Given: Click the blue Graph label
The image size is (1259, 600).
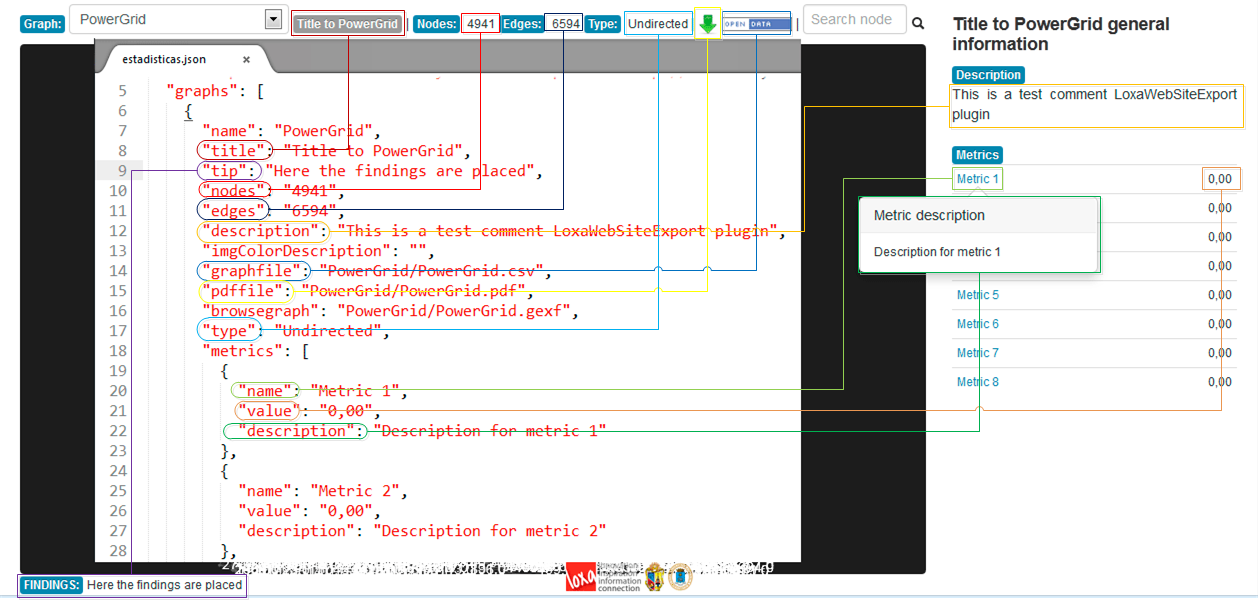Looking at the screenshot, I should click(x=42, y=24).
